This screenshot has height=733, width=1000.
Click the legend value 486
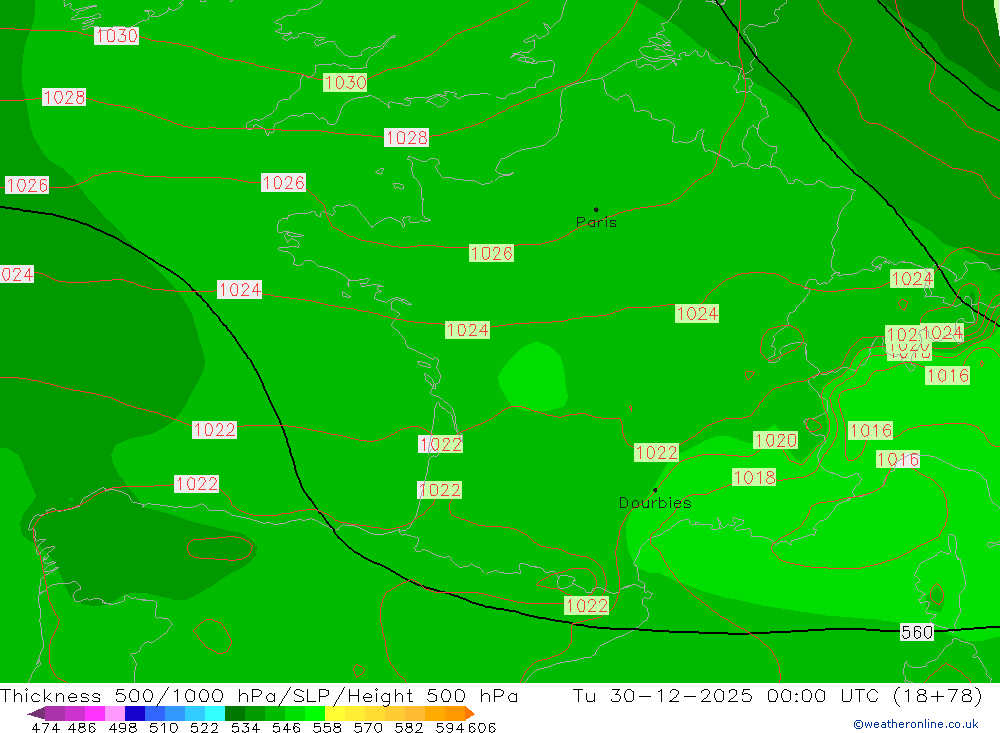[x=82, y=727]
